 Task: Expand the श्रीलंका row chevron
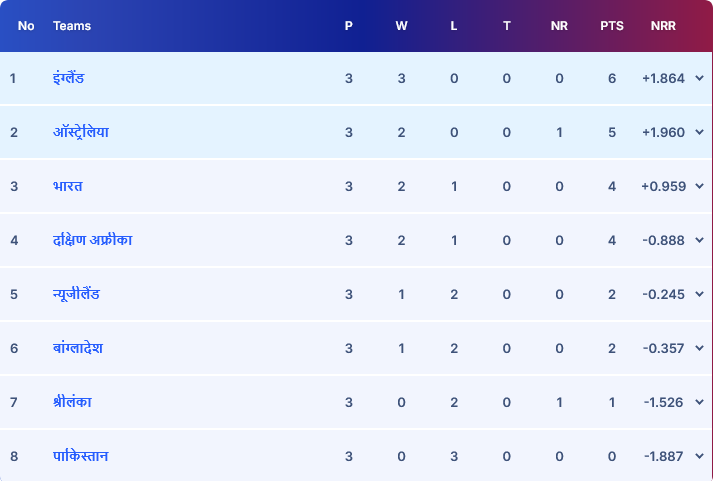[698, 402]
